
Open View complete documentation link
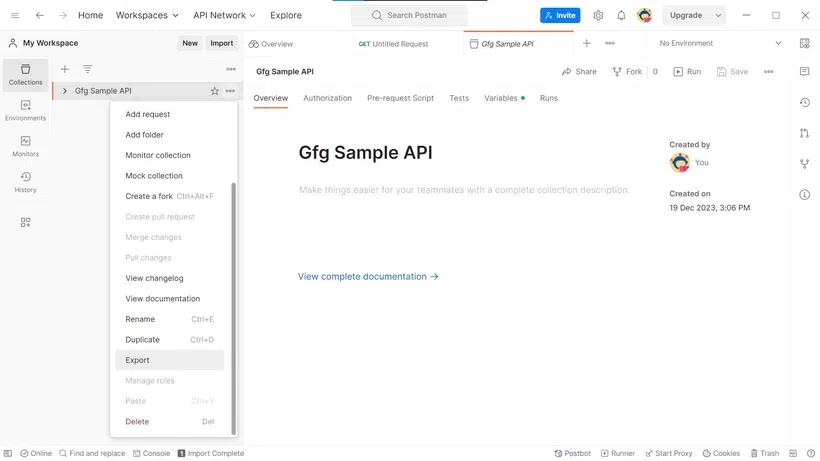(368, 276)
